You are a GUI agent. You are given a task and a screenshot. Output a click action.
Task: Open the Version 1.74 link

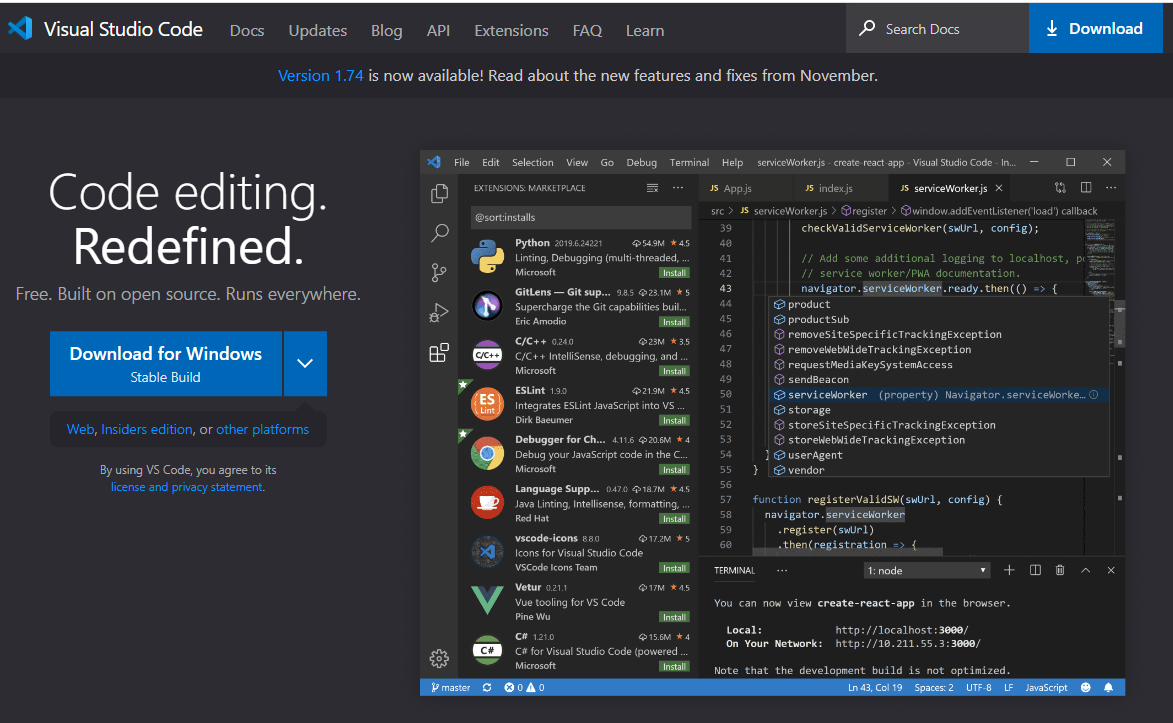click(x=320, y=76)
